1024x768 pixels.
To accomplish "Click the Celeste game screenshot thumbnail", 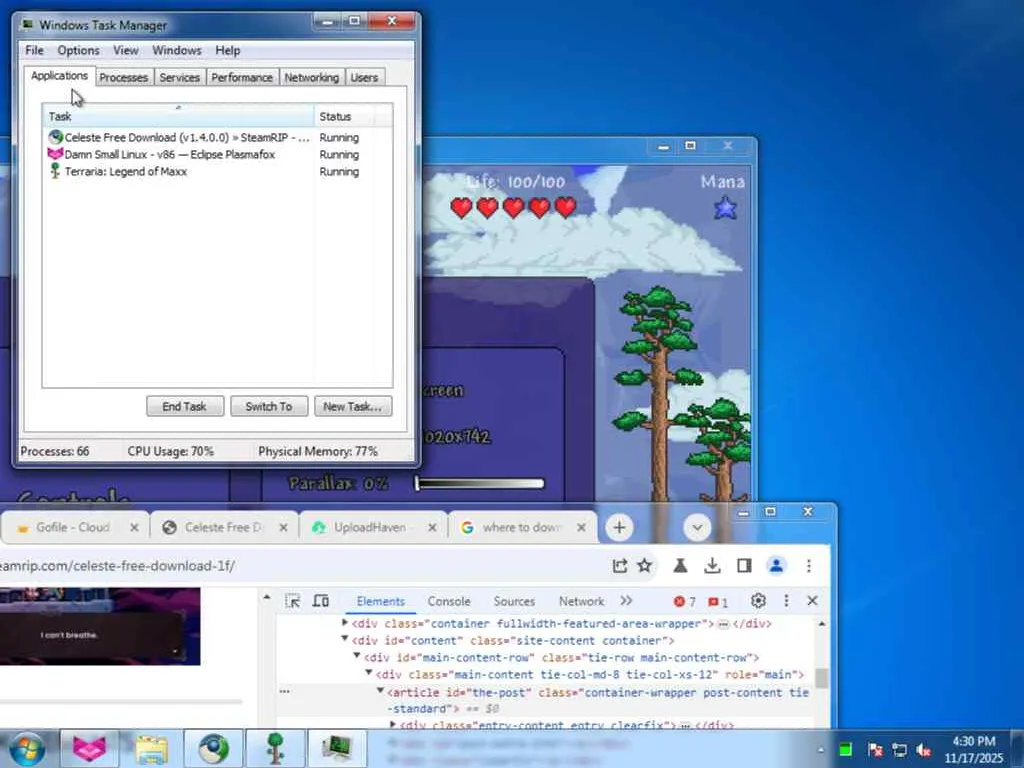I will point(100,627).
